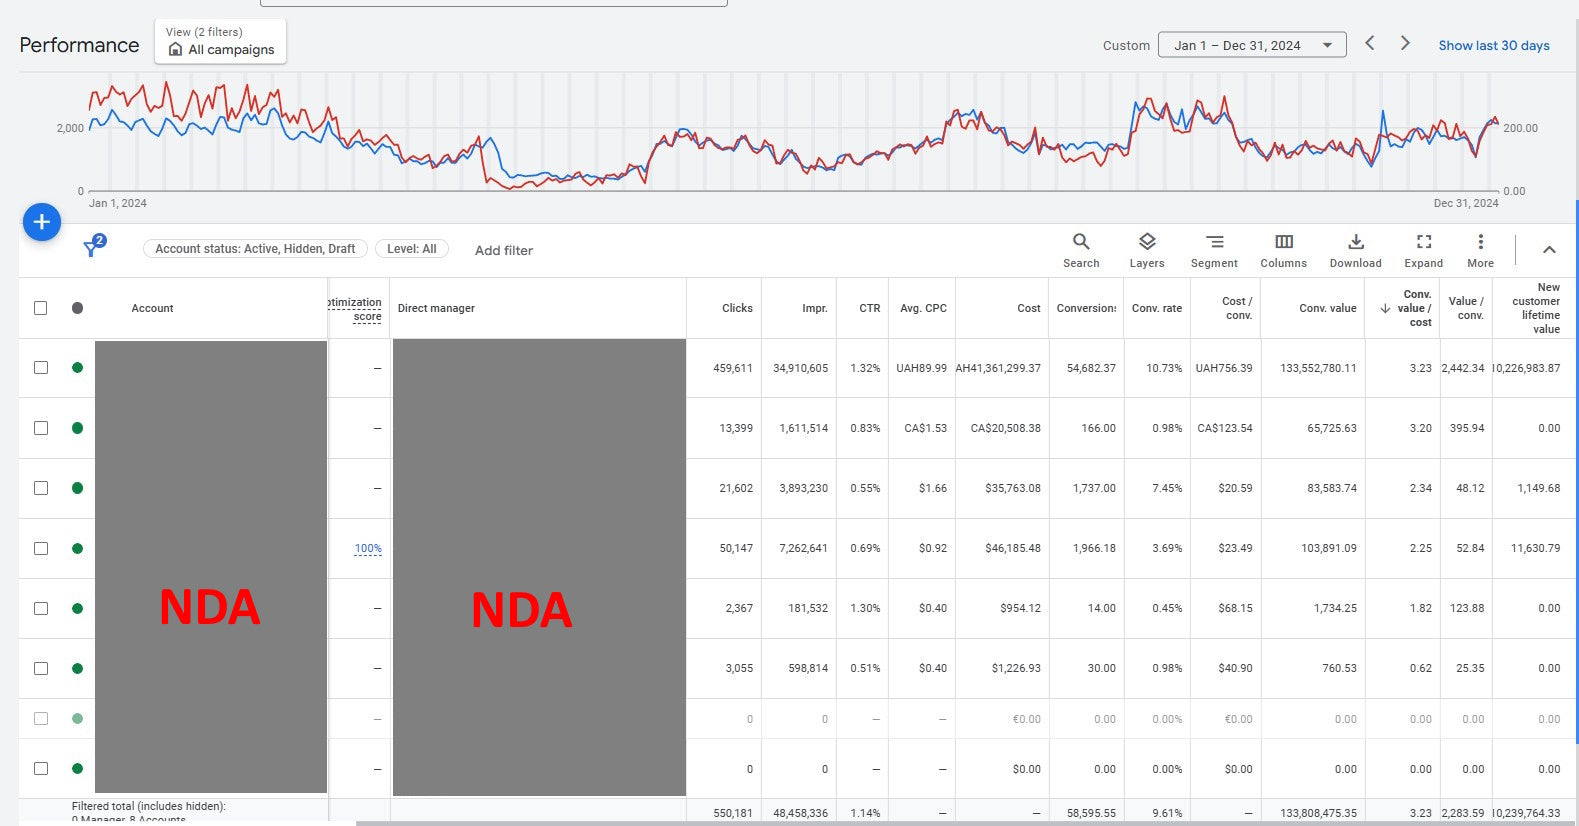
Task: Check the first account row checkbox
Action: point(41,368)
